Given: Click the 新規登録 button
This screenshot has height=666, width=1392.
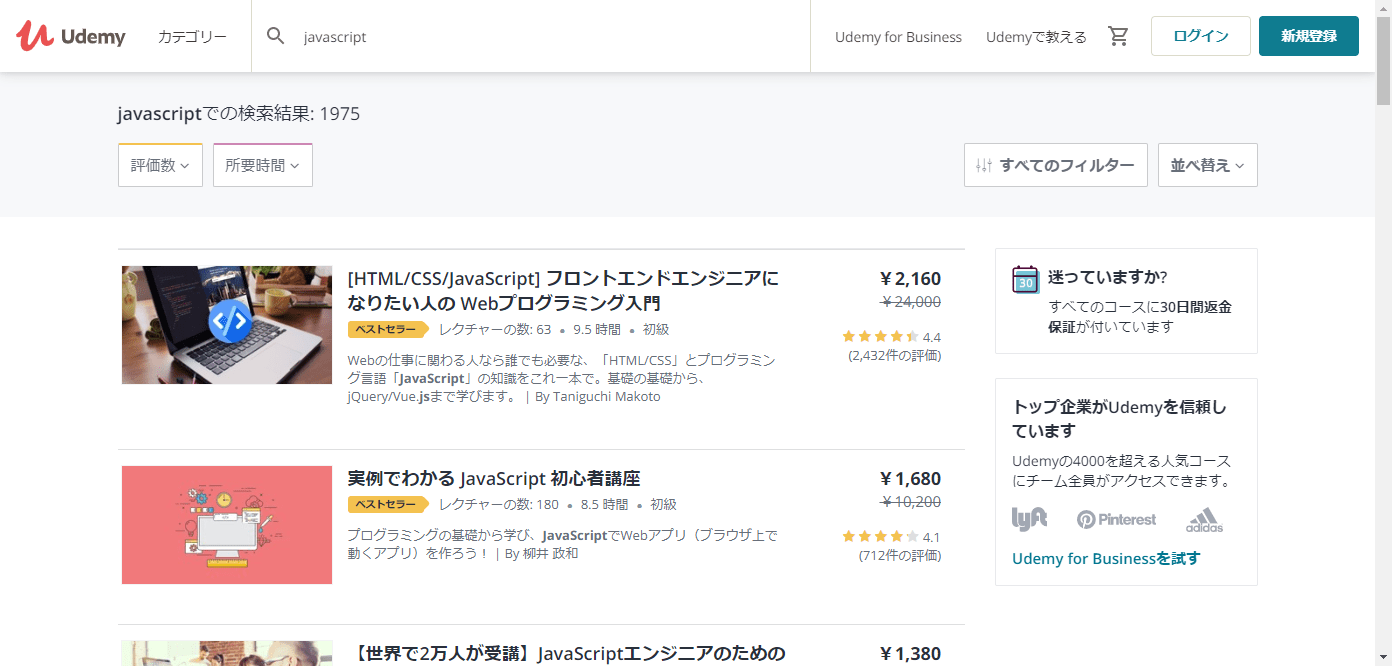Looking at the screenshot, I should [x=1309, y=35].
